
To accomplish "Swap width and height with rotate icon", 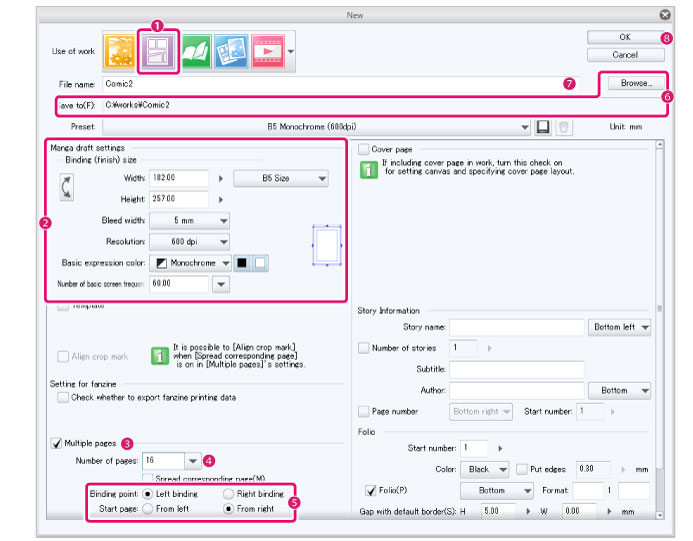I will click(66, 187).
